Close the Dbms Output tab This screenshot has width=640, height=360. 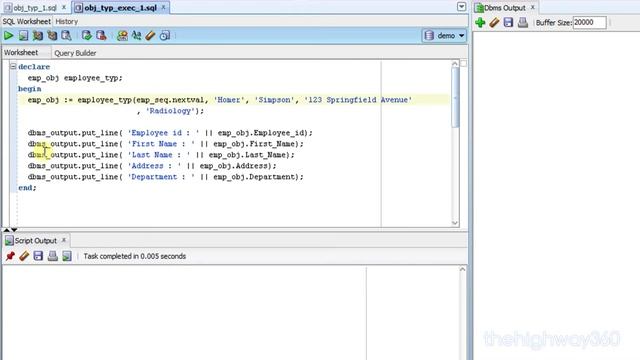click(x=532, y=7)
